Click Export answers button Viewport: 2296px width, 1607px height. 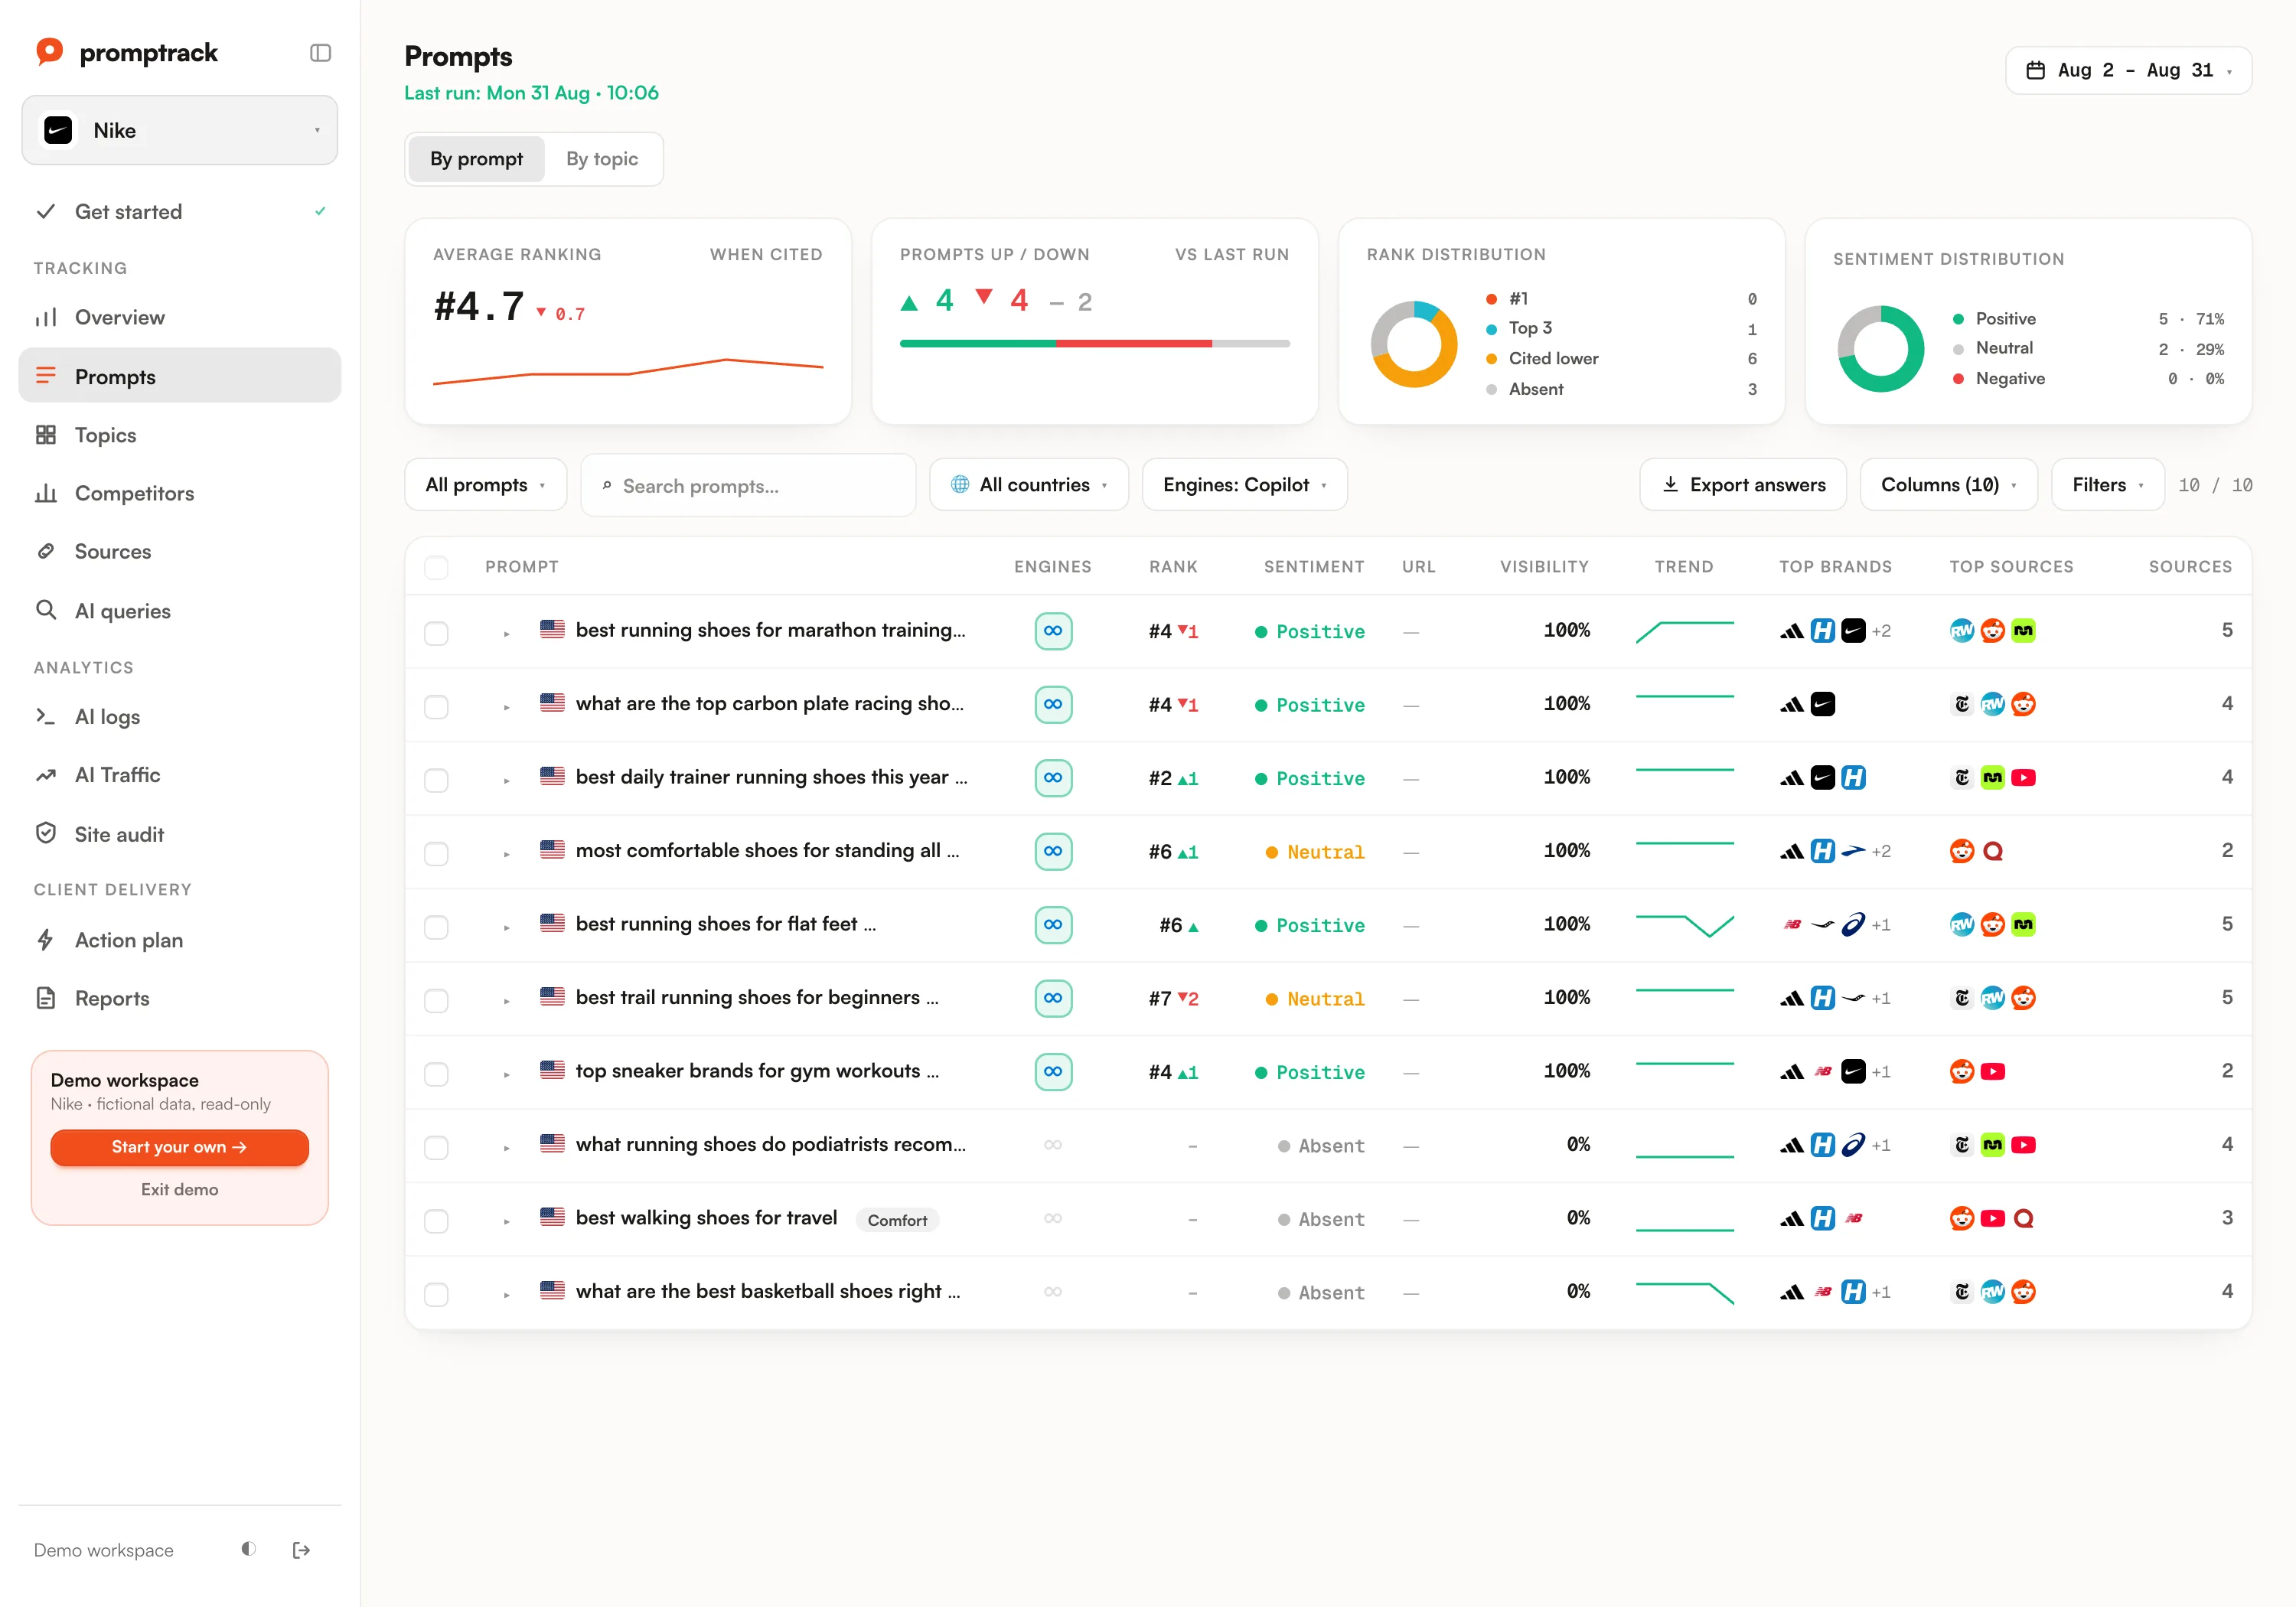click(x=1743, y=485)
